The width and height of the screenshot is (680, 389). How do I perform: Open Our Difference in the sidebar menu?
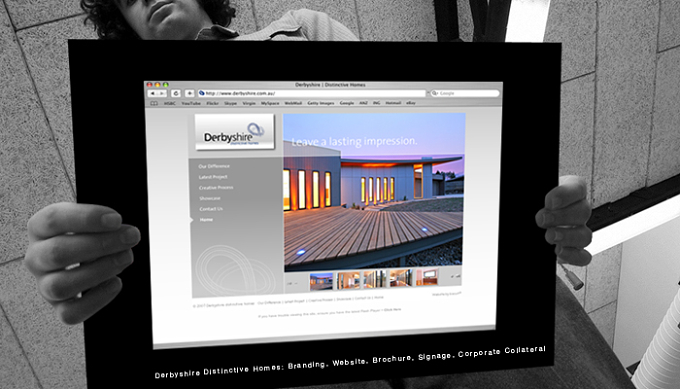(x=214, y=166)
